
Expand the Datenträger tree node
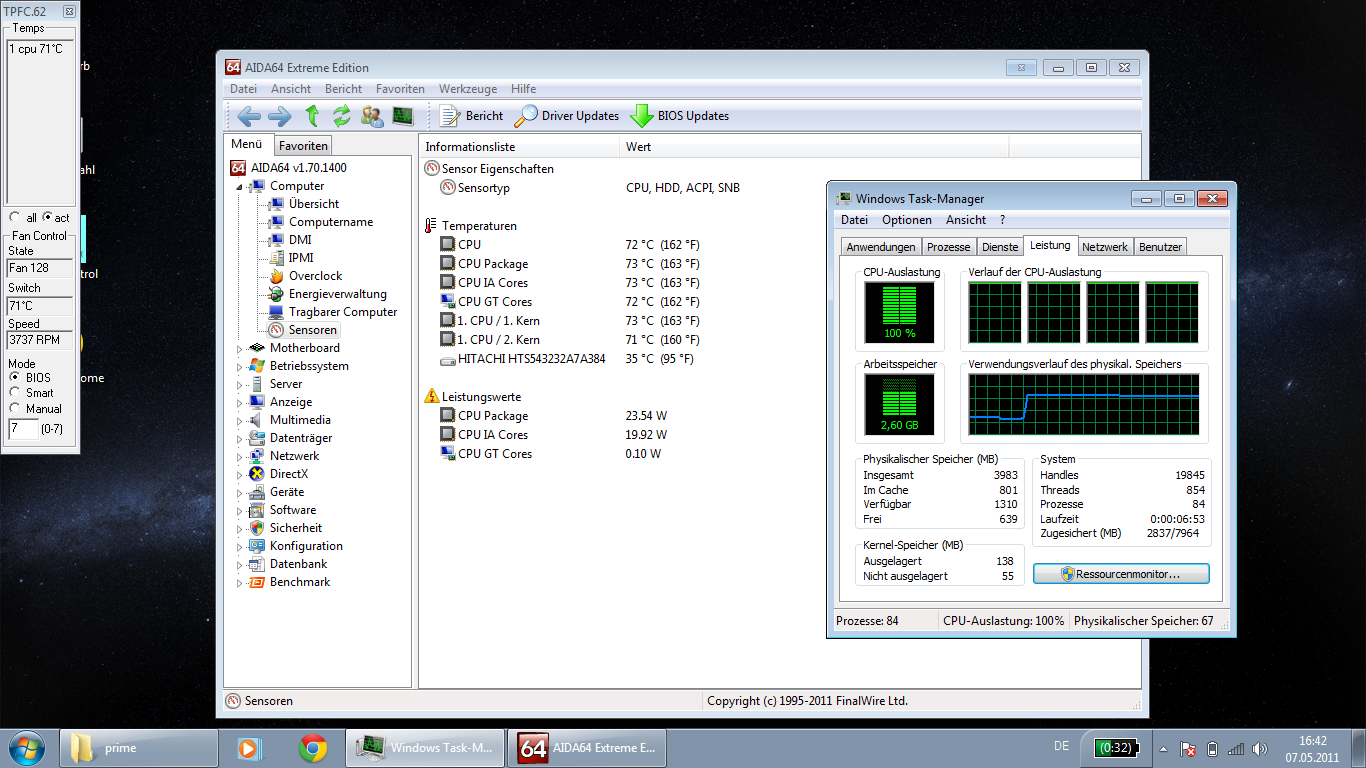(x=240, y=438)
